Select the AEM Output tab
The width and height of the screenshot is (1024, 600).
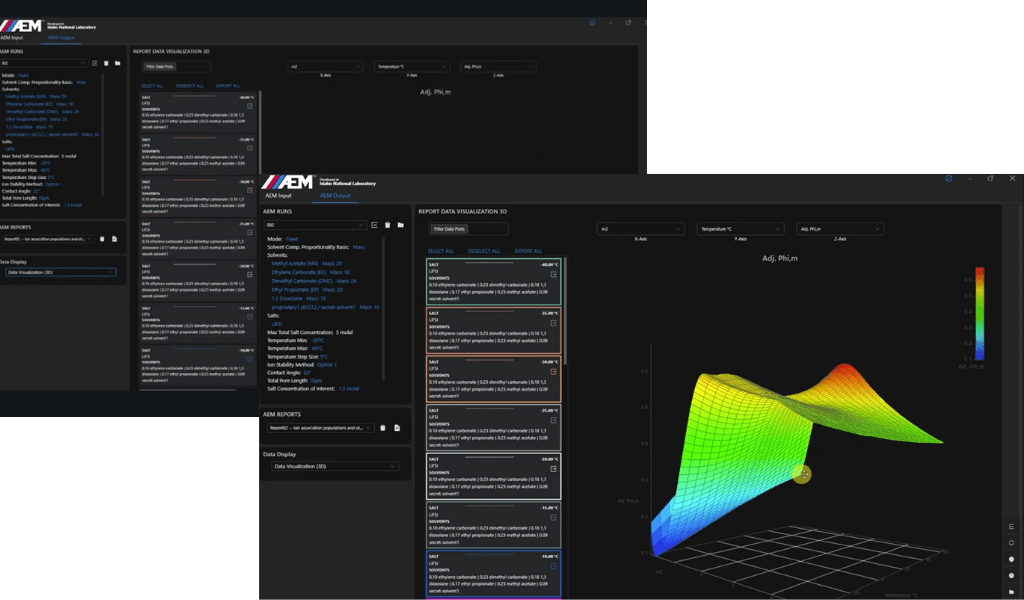pos(334,196)
